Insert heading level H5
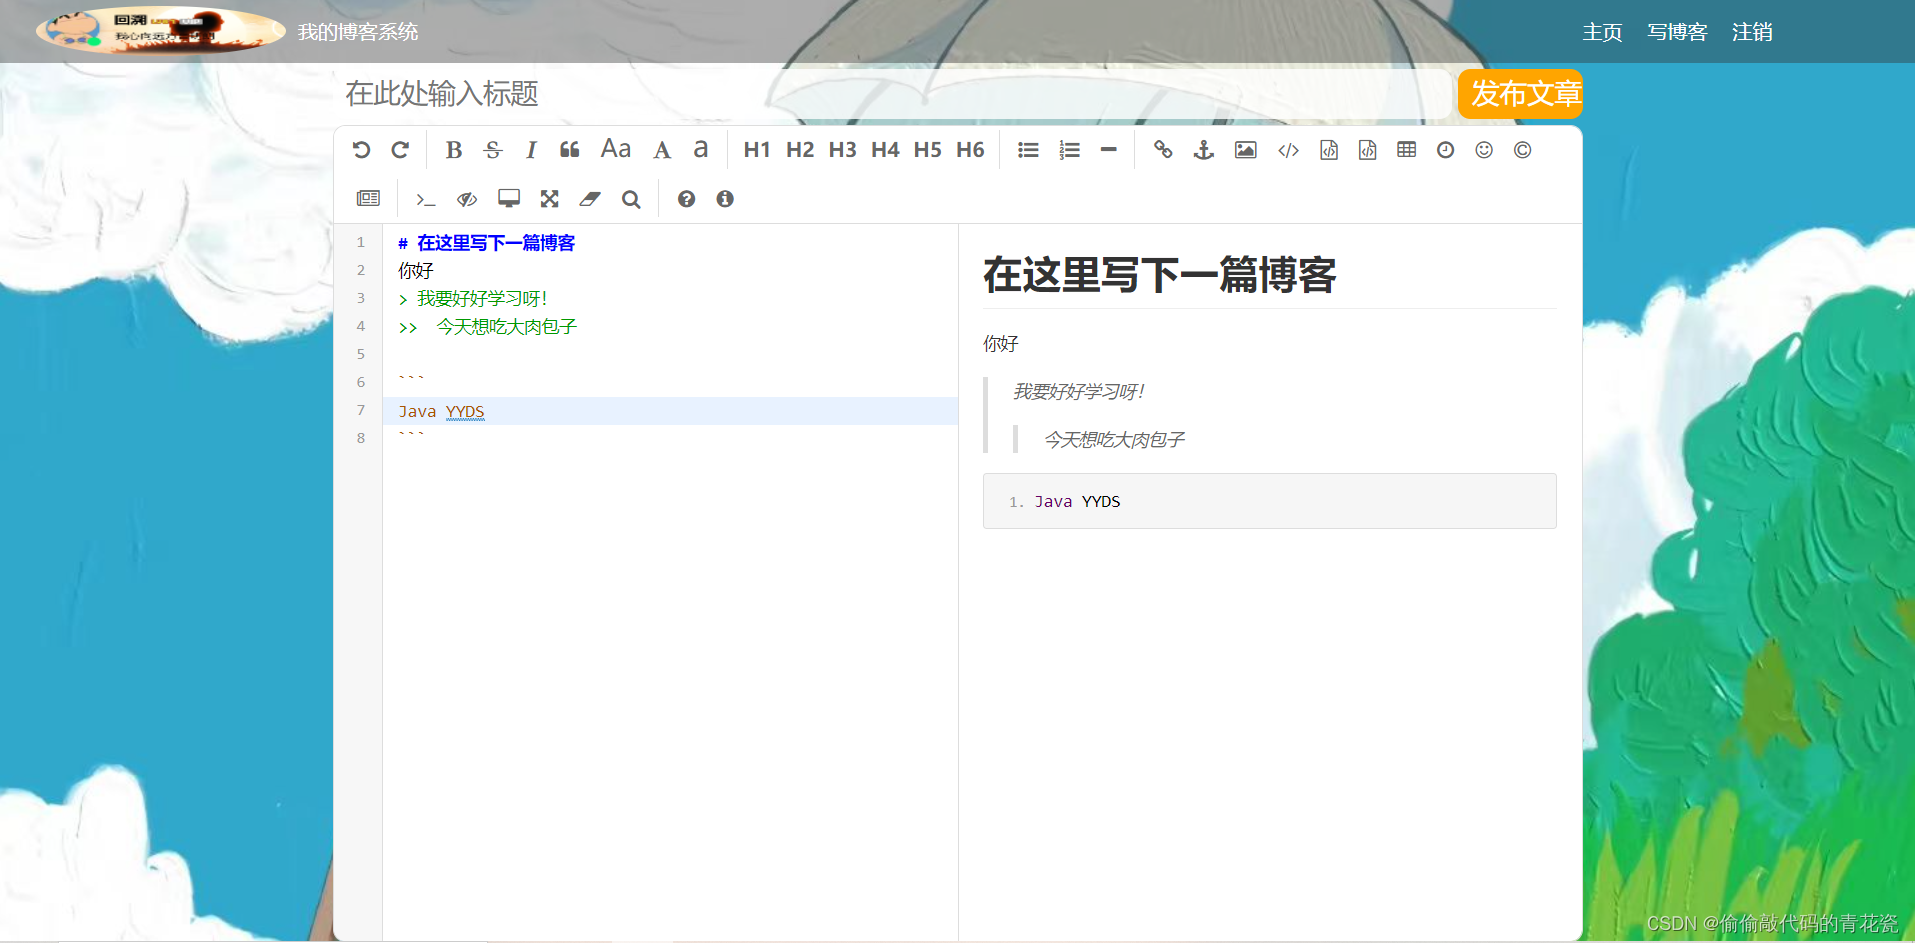This screenshot has width=1915, height=943. coord(927,150)
